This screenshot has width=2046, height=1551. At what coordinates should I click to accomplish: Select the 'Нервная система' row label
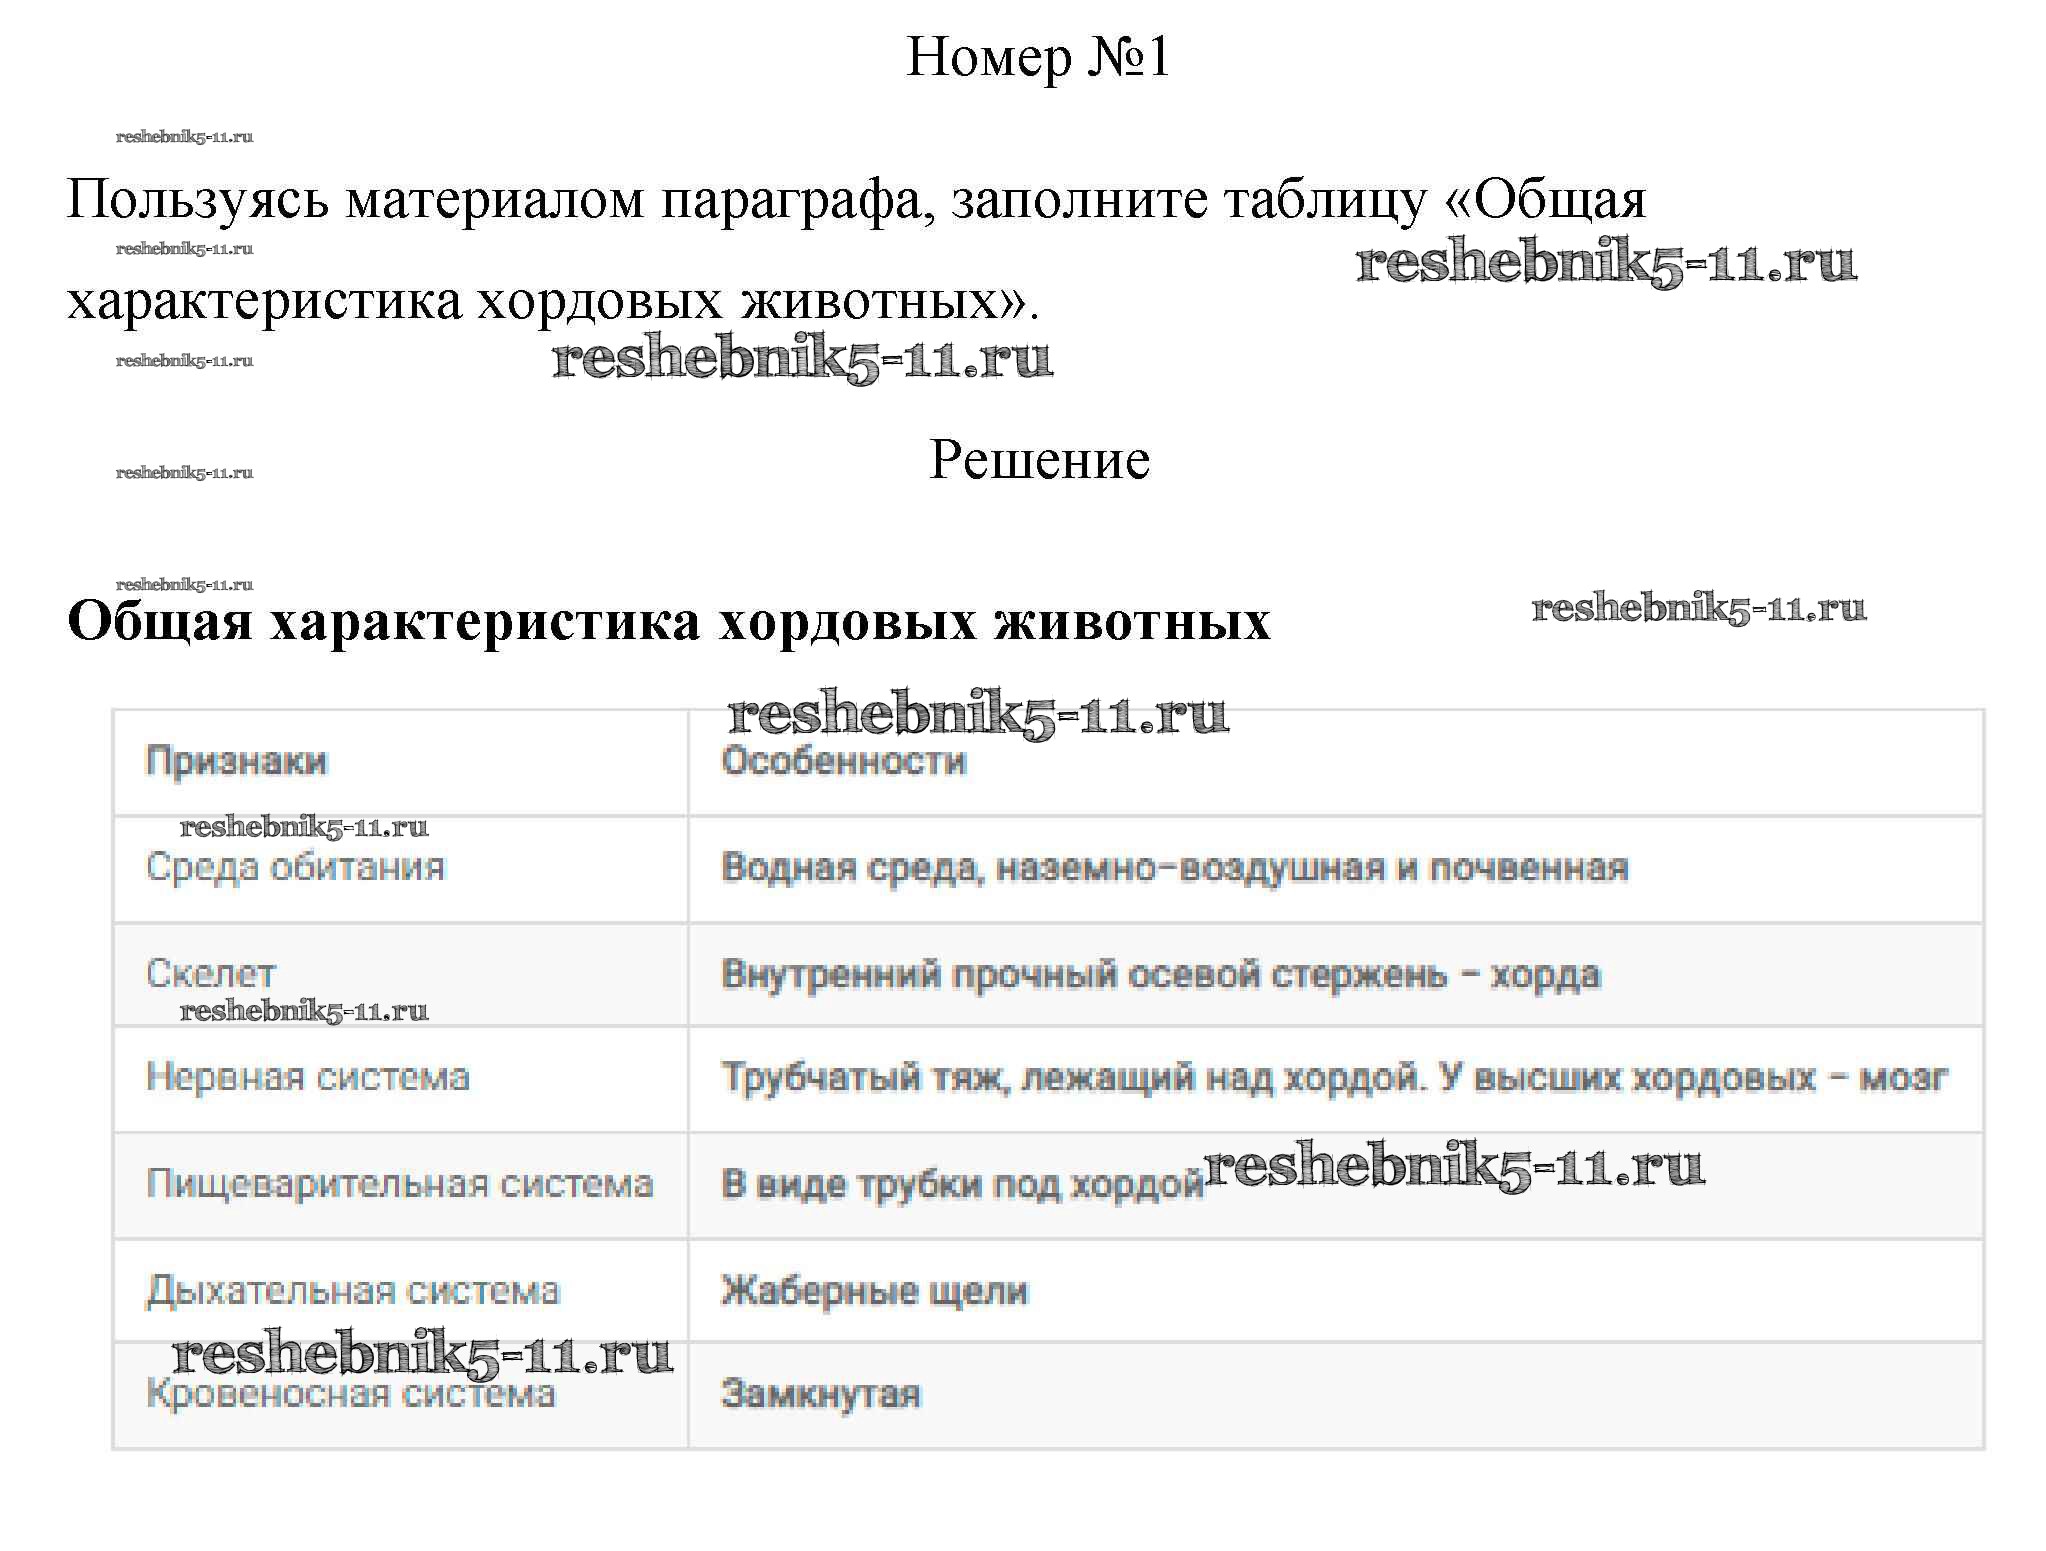[x=307, y=1078]
